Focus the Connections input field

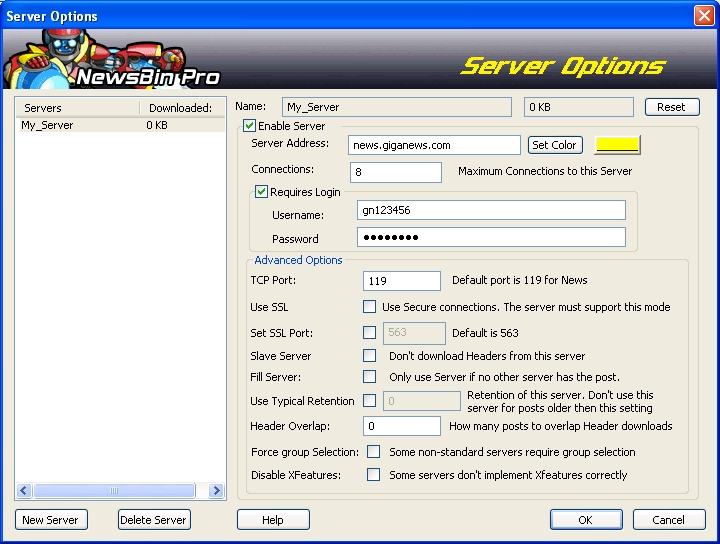[396, 172]
